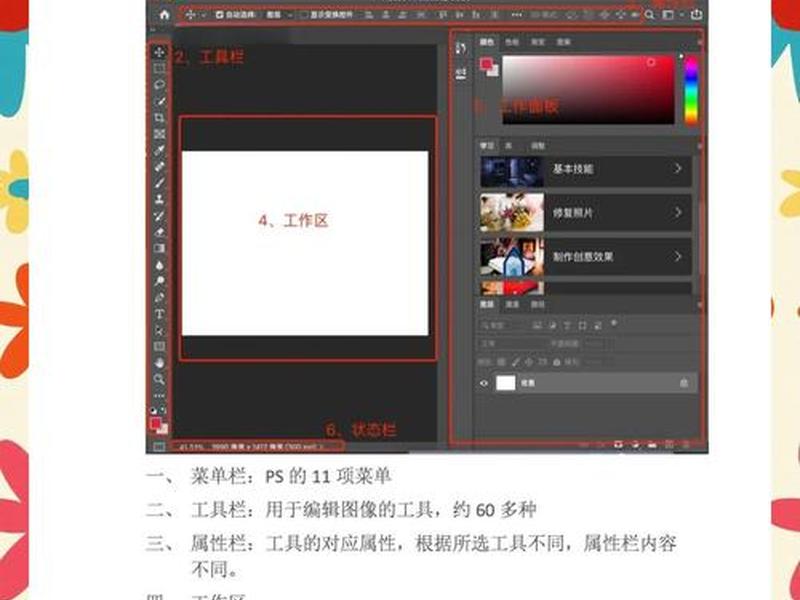Expand the 修复照片 chevron
The width and height of the screenshot is (800, 600).
click(x=678, y=212)
